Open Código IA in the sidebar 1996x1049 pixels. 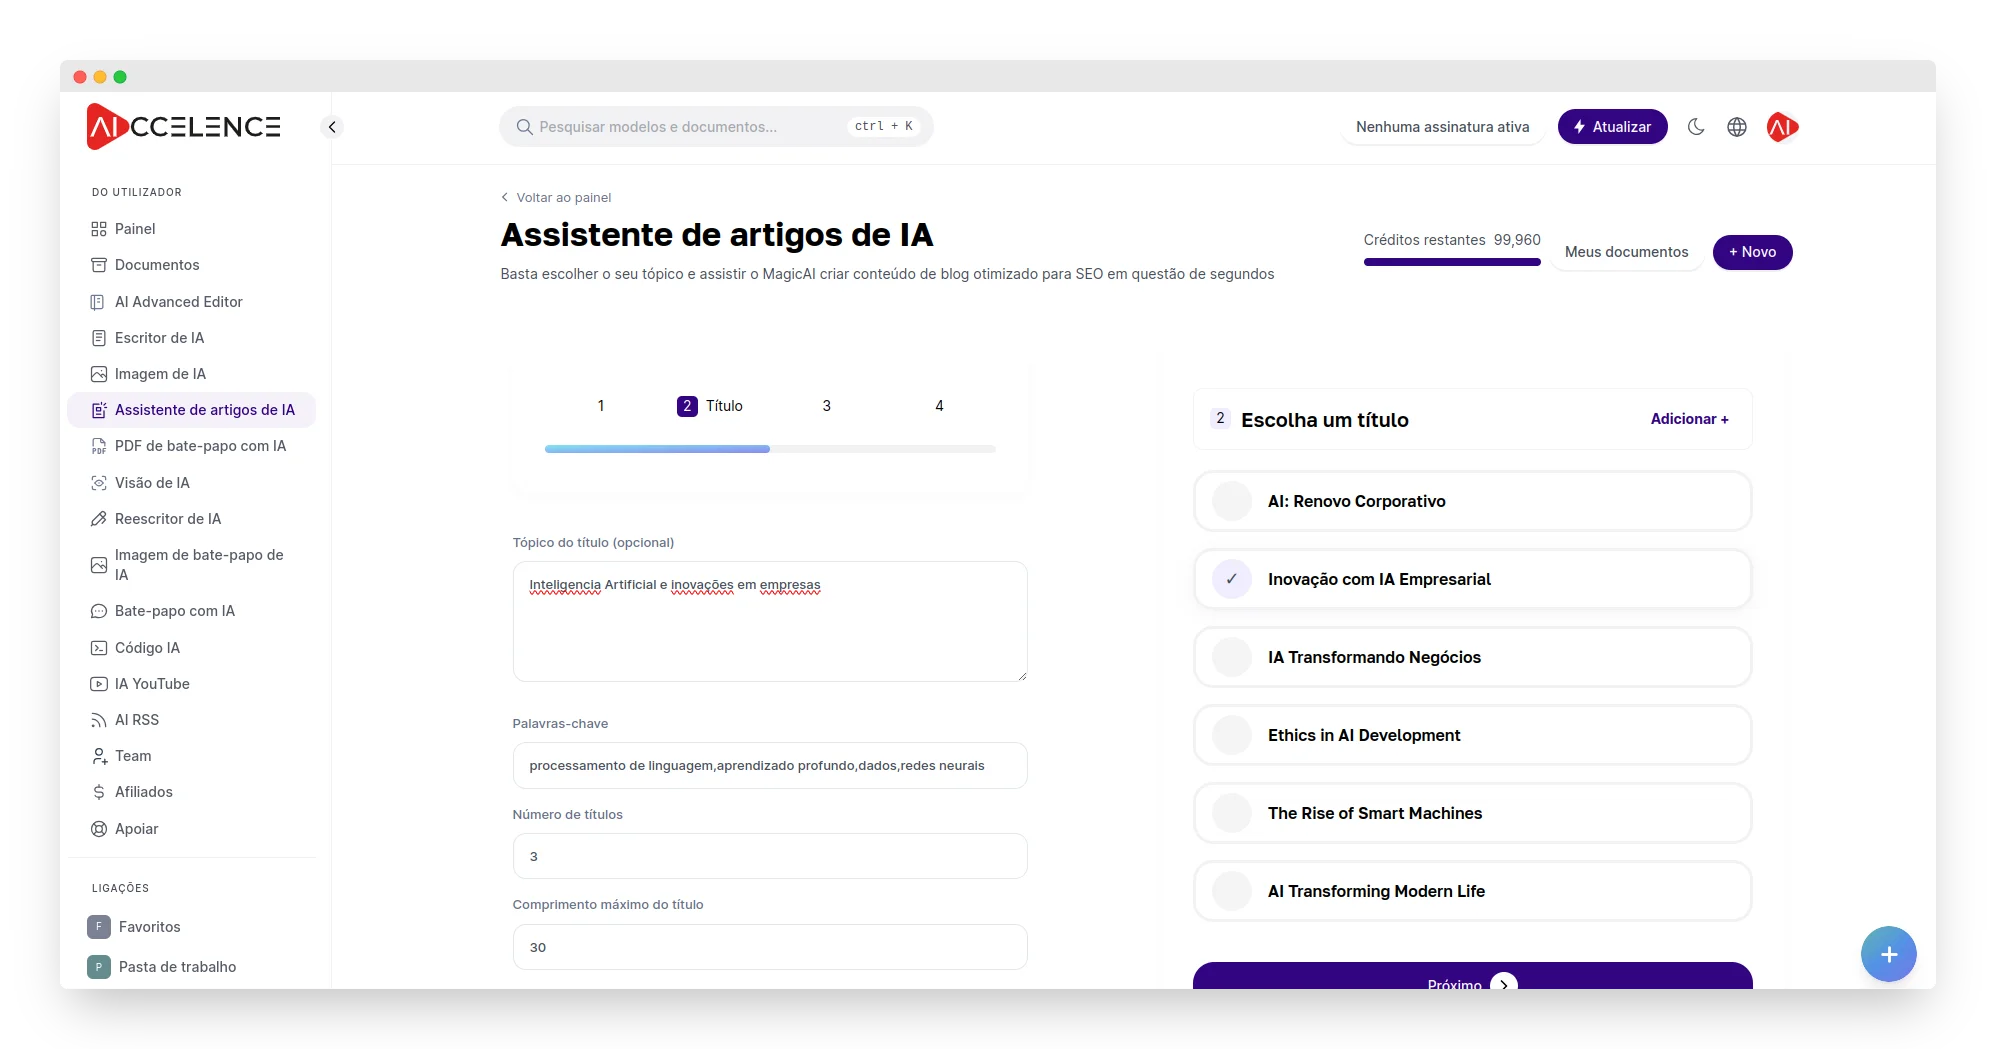tap(147, 648)
